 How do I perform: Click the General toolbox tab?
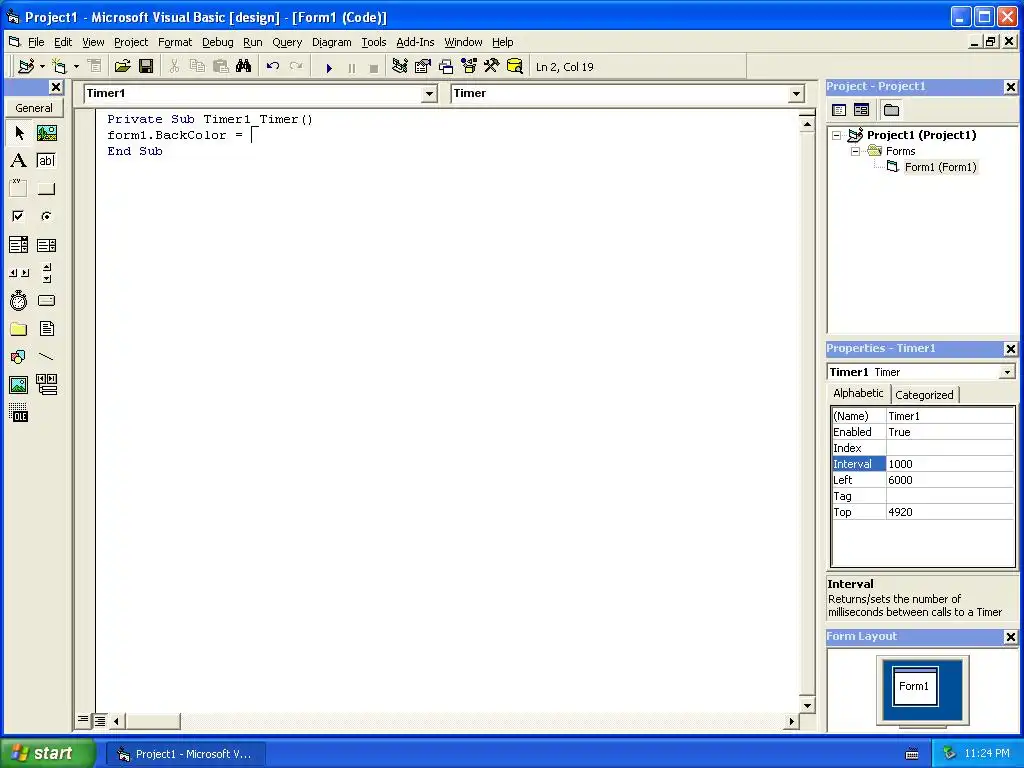[x=34, y=108]
